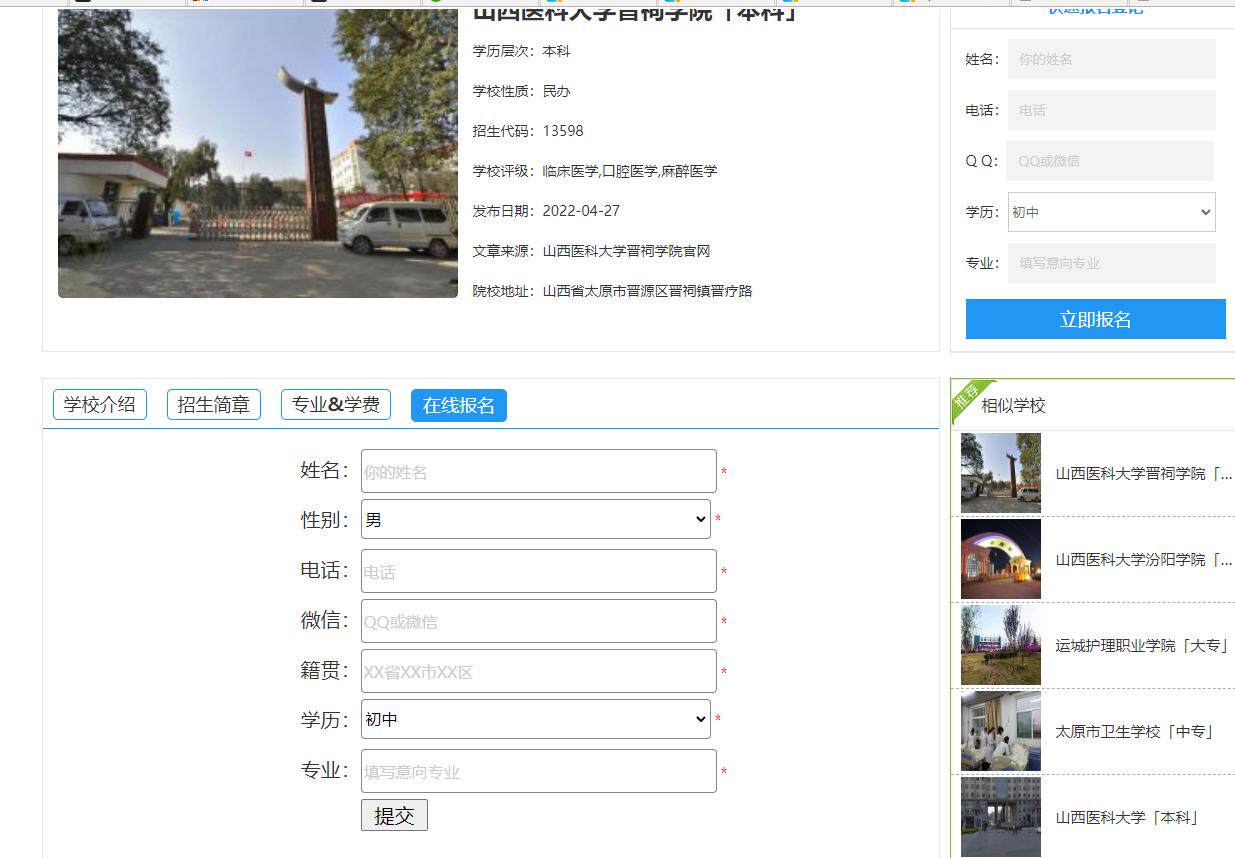Click the sidebar 专业 input
This screenshot has width=1235, height=858.
pos(1112,263)
